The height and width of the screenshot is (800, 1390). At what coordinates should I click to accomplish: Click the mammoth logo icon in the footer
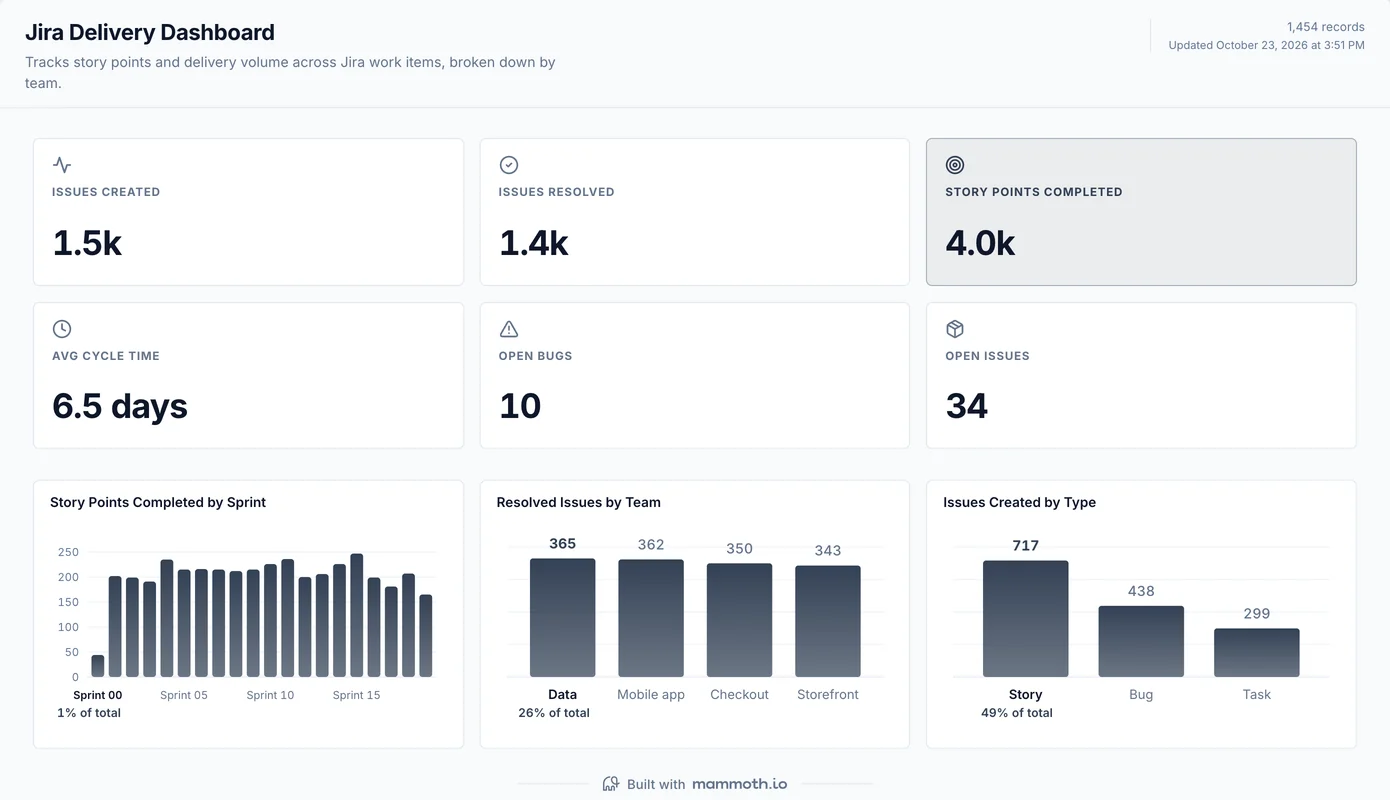[x=611, y=784]
